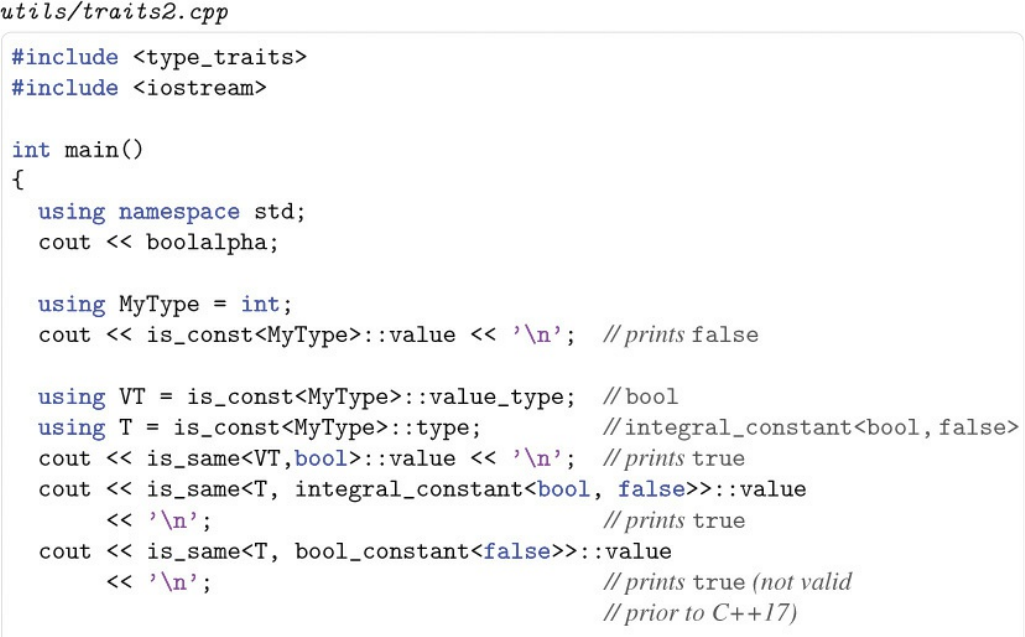Click the last '\n' character literal

pyautogui.click(x=175, y=582)
